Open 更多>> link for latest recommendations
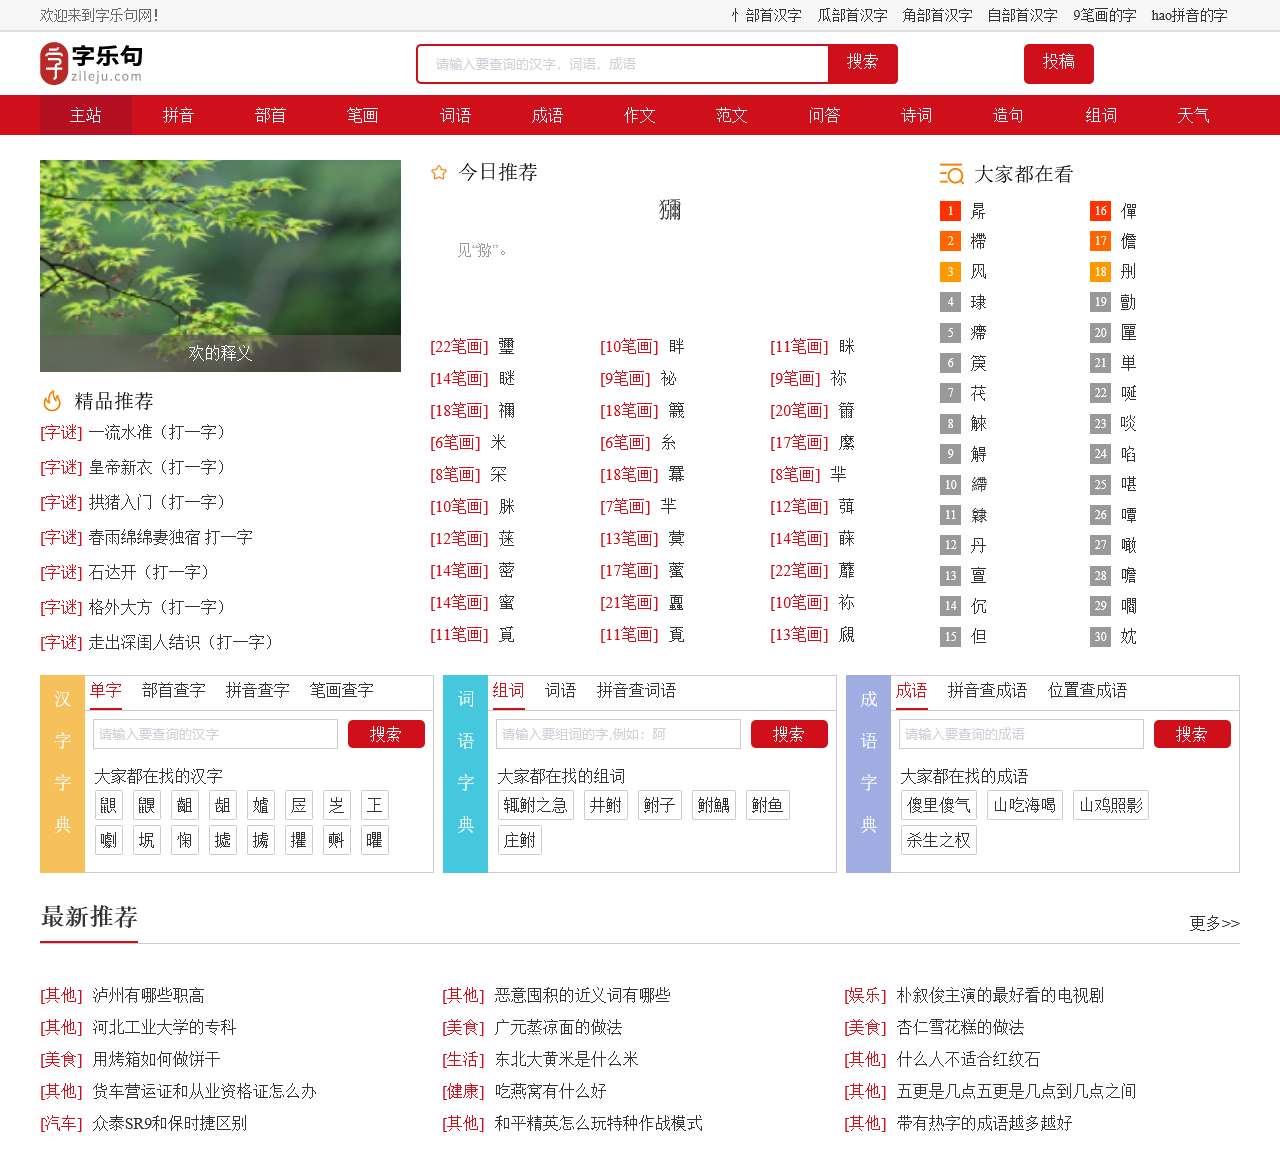Image resolution: width=1280 pixels, height=1167 pixels. click(1214, 923)
